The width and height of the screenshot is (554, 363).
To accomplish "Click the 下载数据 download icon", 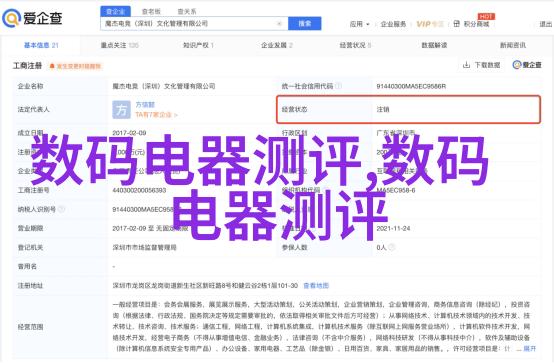I will (466, 65).
